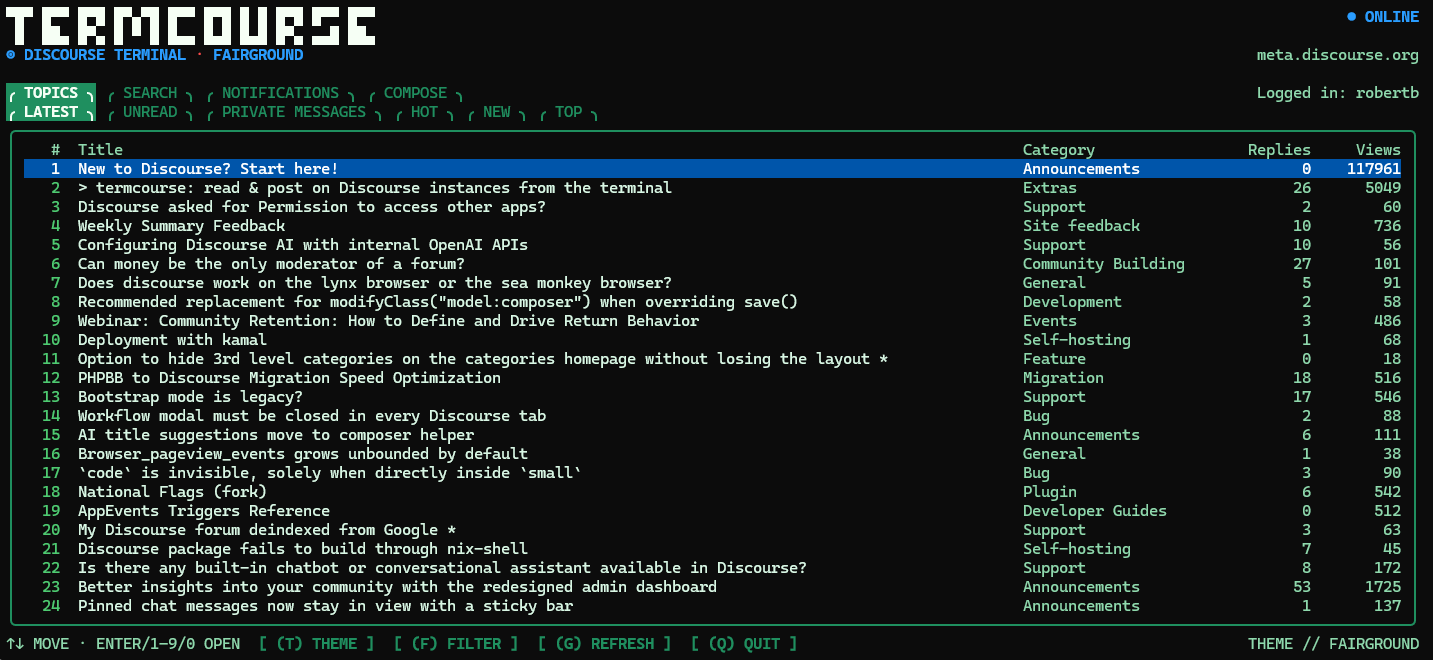Select the Latest sub-tab
Screen dimensions: 1433x660
51,112
